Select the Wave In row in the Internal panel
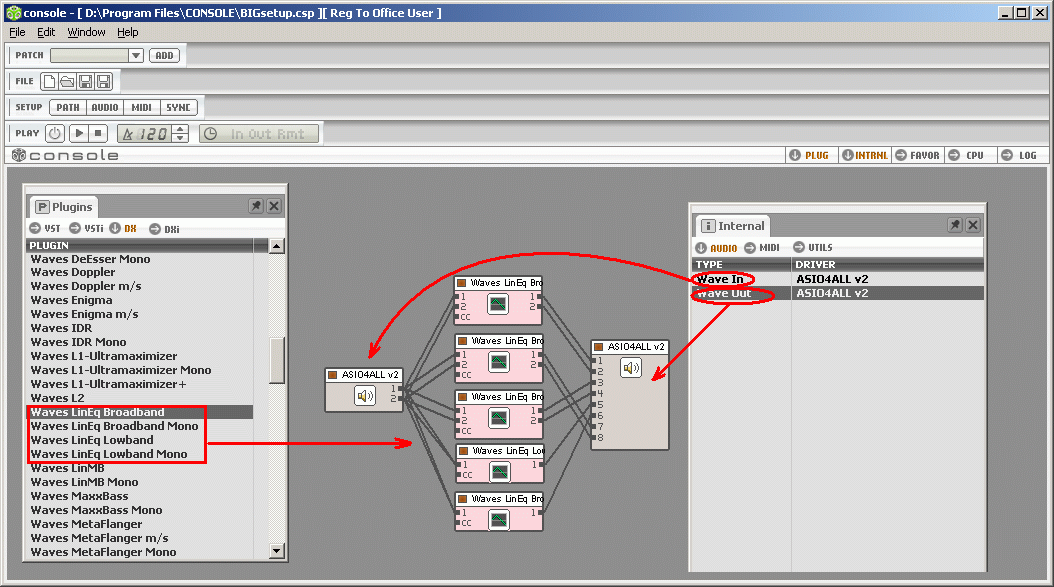The image size is (1054, 587). point(838,279)
